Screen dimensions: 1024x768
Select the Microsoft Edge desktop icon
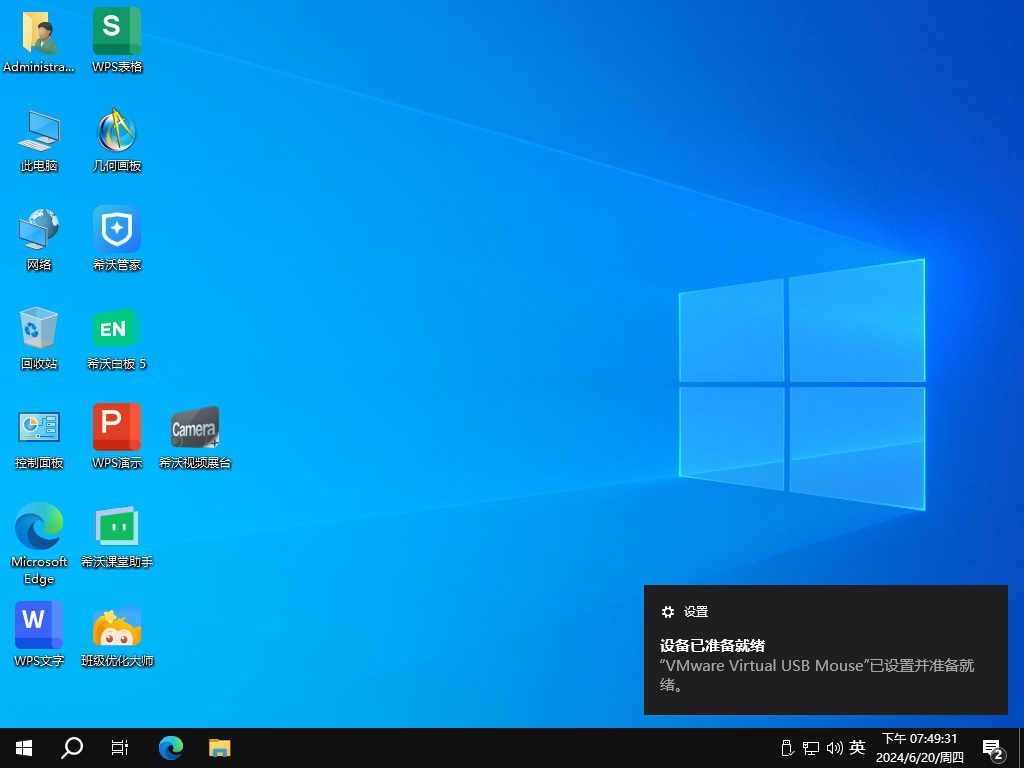click(39, 543)
